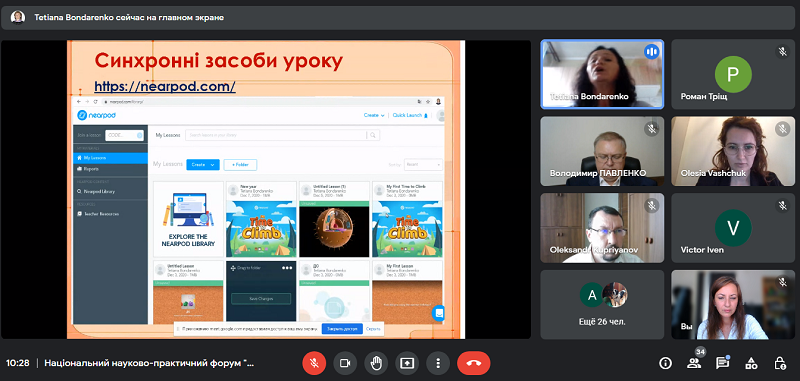Select the Victor Iven participant tile
Image resolution: width=800 pixels, height=381 pixels.
point(733,227)
